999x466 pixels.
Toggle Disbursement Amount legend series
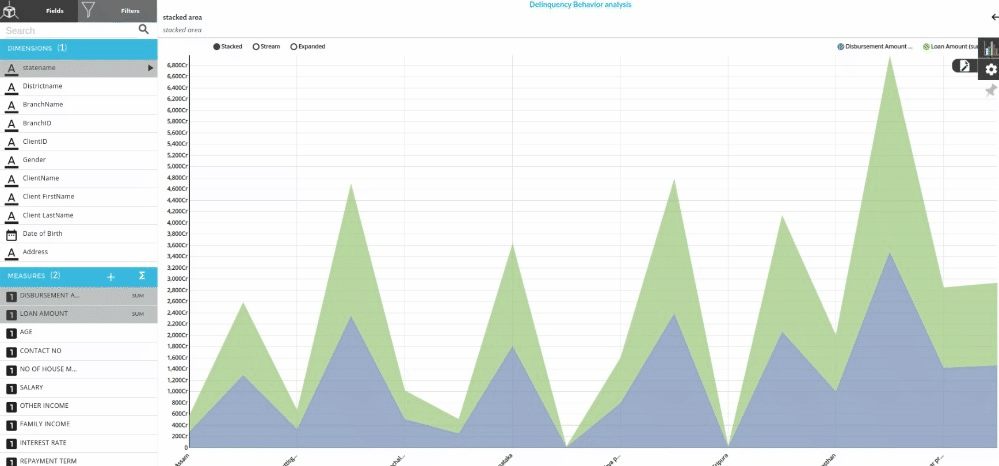pyautogui.click(x=875, y=47)
